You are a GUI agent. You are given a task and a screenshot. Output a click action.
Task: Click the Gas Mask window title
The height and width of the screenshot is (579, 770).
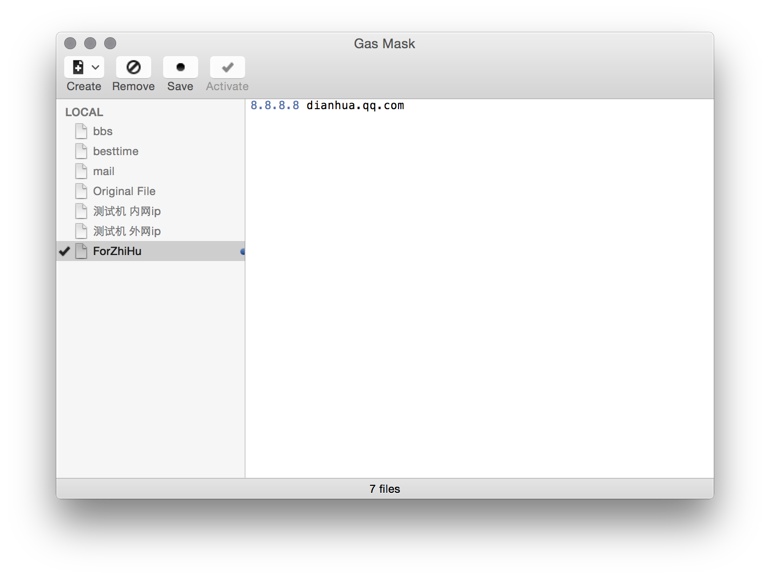[385, 44]
